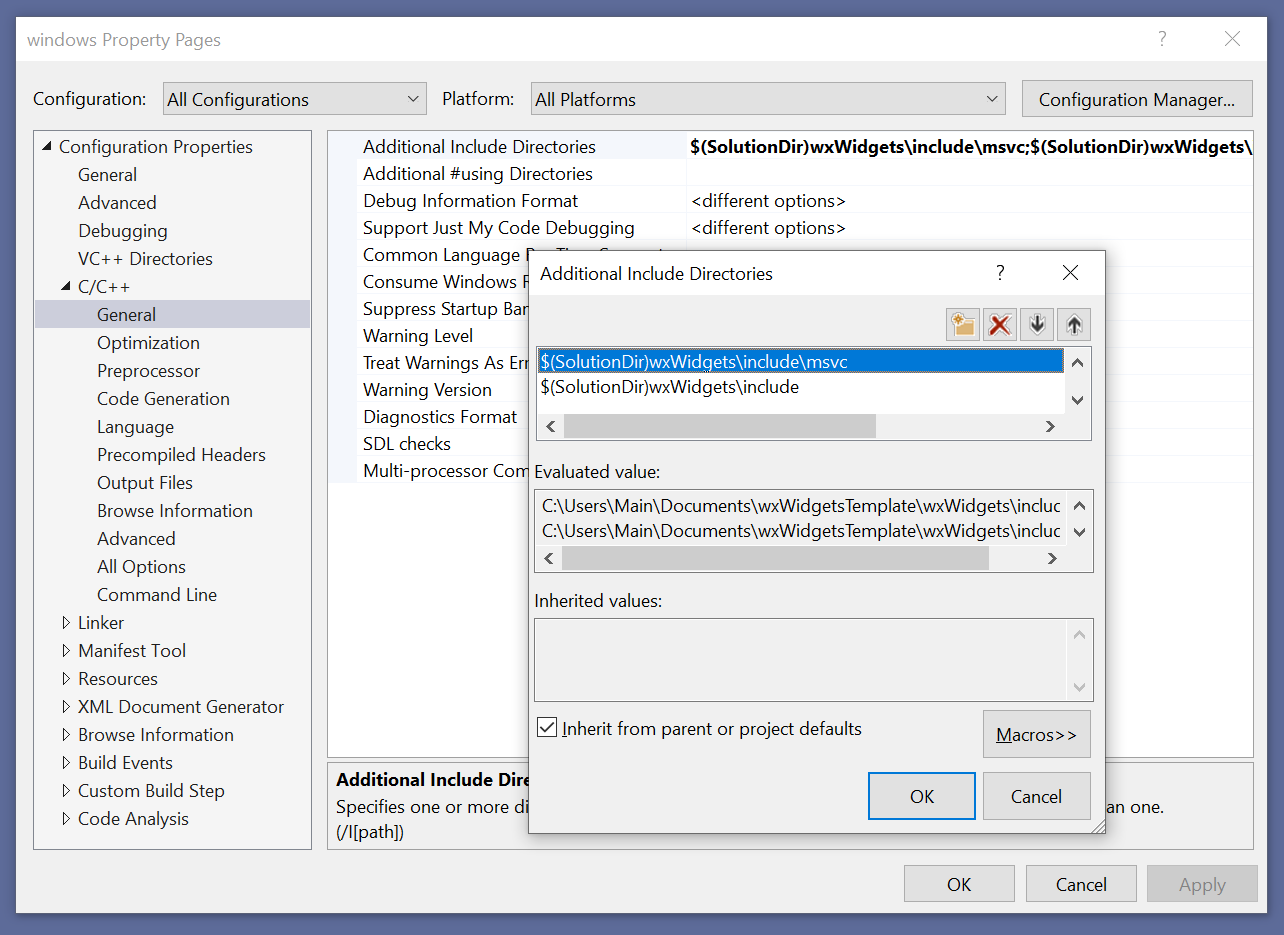Open the Platform dropdown
Image resolution: width=1284 pixels, height=935 pixels.
(768, 99)
